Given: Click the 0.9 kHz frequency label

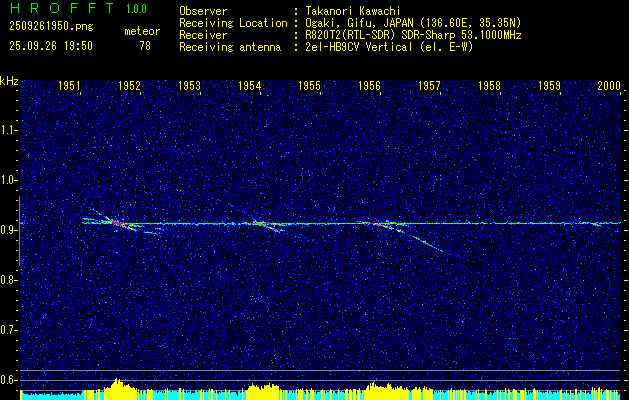Looking at the screenshot, I should [x=9, y=230].
